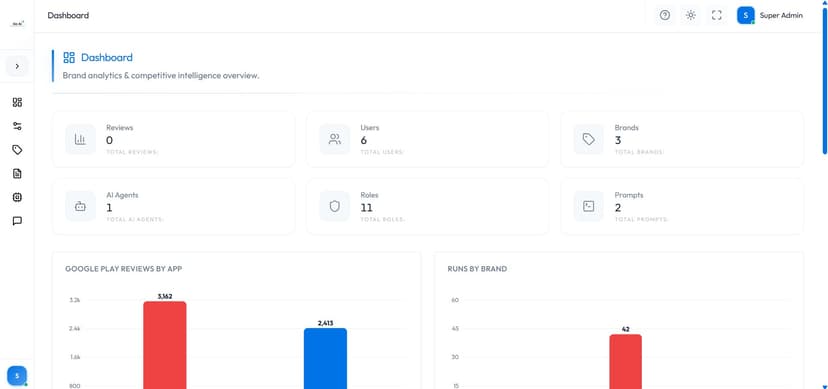
Task: Open the chat bubble icon in sidebar
Action: point(17,221)
